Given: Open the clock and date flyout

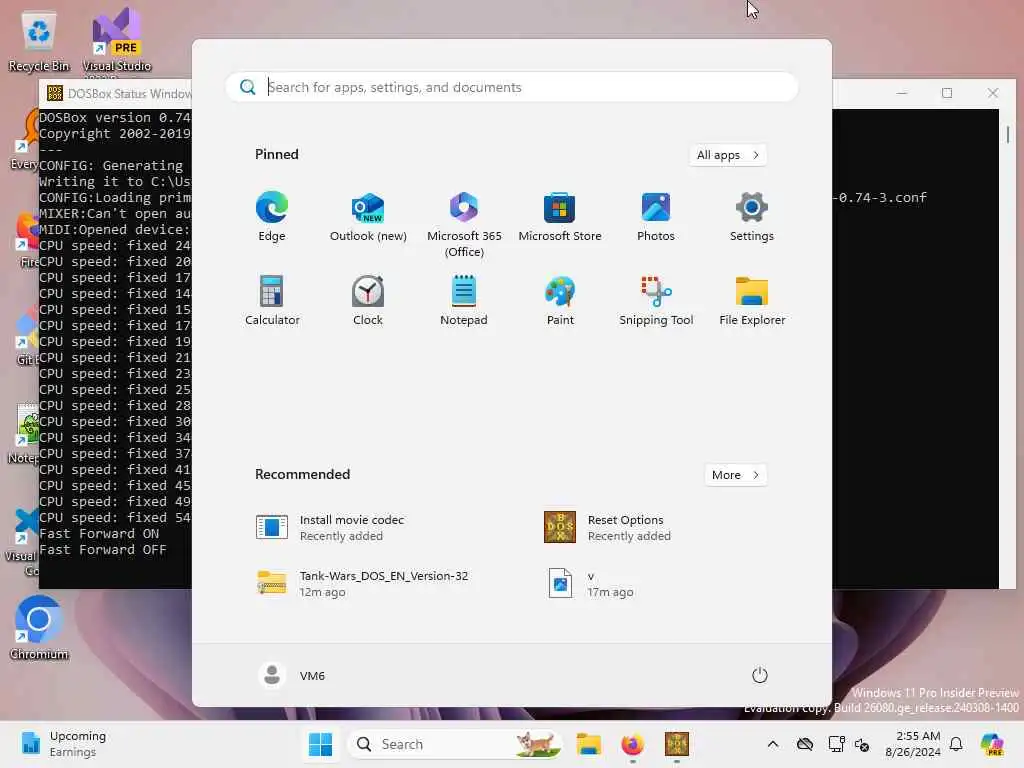Looking at the screenshot, I should pos(913,744).
